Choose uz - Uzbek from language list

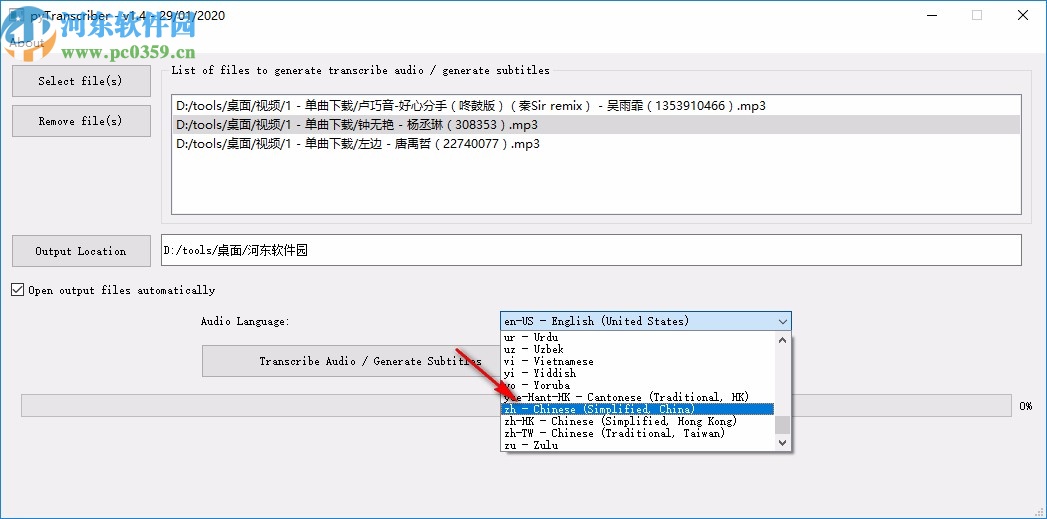pos(638,349)
